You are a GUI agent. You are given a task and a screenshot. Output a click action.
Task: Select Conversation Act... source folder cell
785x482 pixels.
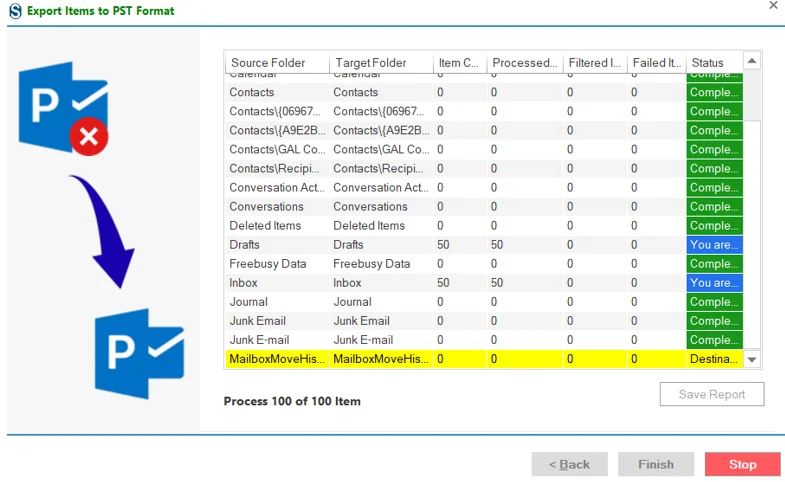point(277,187)
